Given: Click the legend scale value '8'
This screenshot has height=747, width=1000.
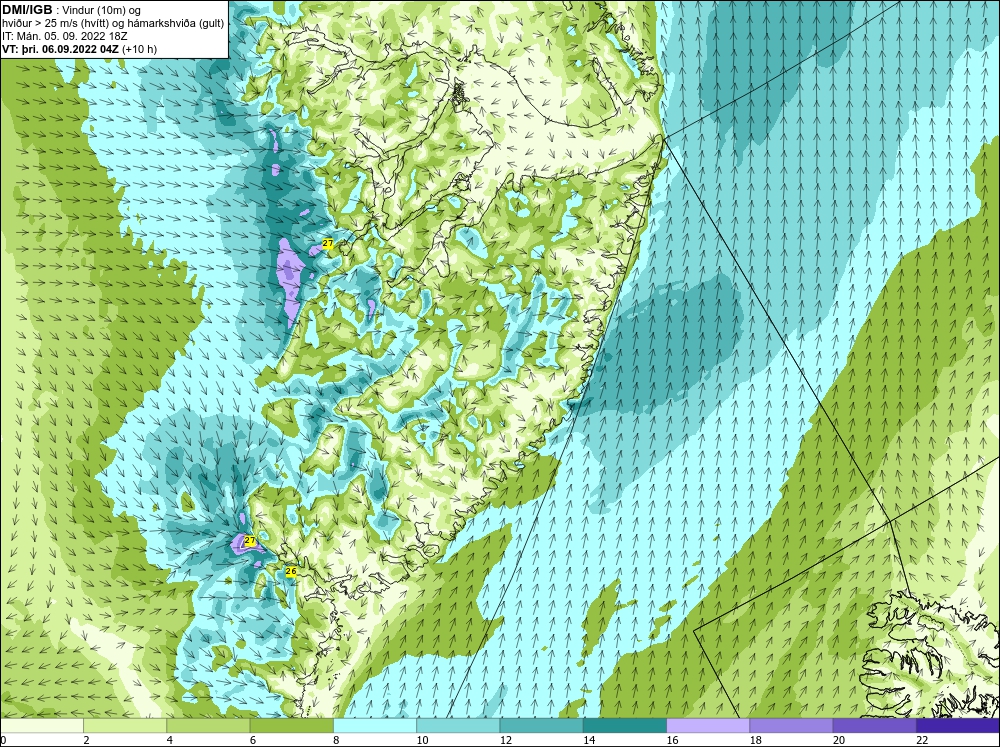Looking at the screenshot, I should click(336, 740).
